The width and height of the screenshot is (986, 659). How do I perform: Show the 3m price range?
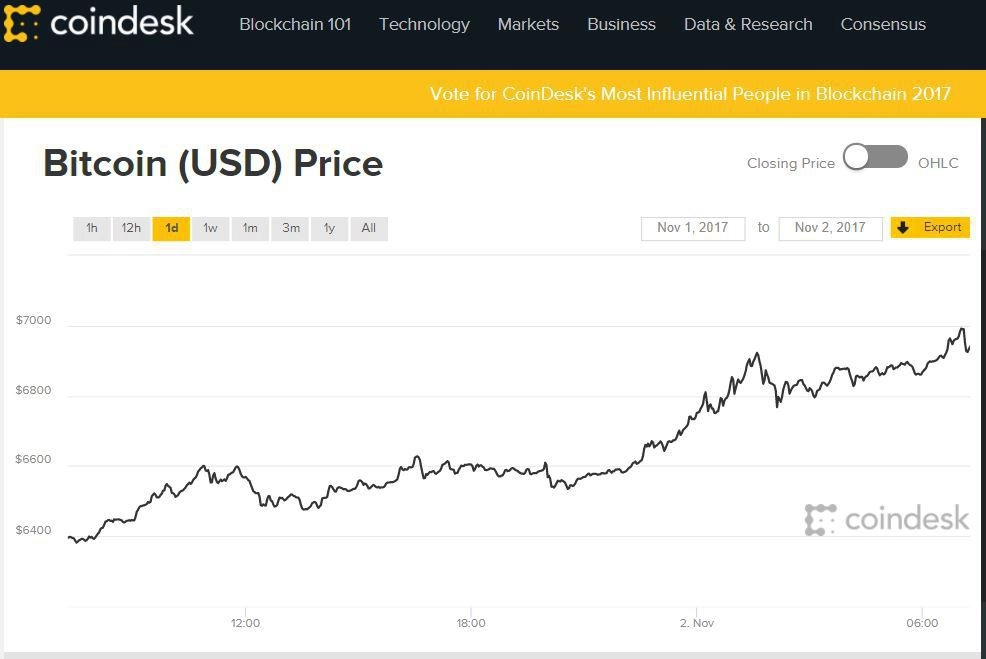[290, 228]
